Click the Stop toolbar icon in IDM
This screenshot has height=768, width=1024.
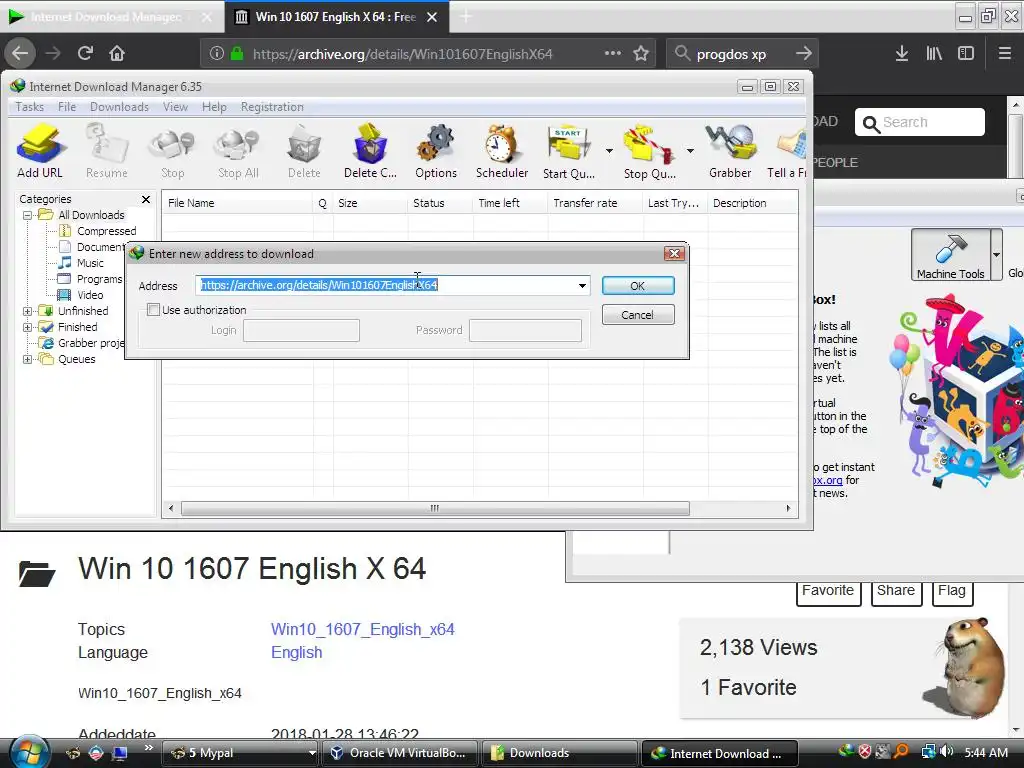[172, 151]
